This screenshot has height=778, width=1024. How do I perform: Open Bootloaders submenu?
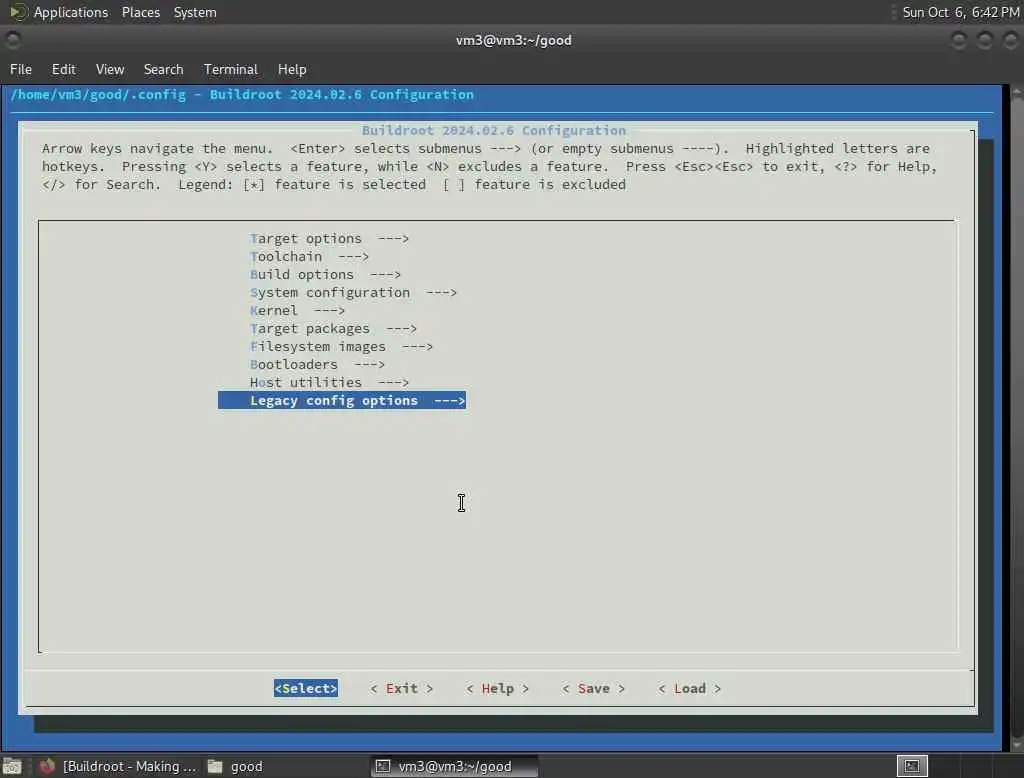click(x=317, y=365)
